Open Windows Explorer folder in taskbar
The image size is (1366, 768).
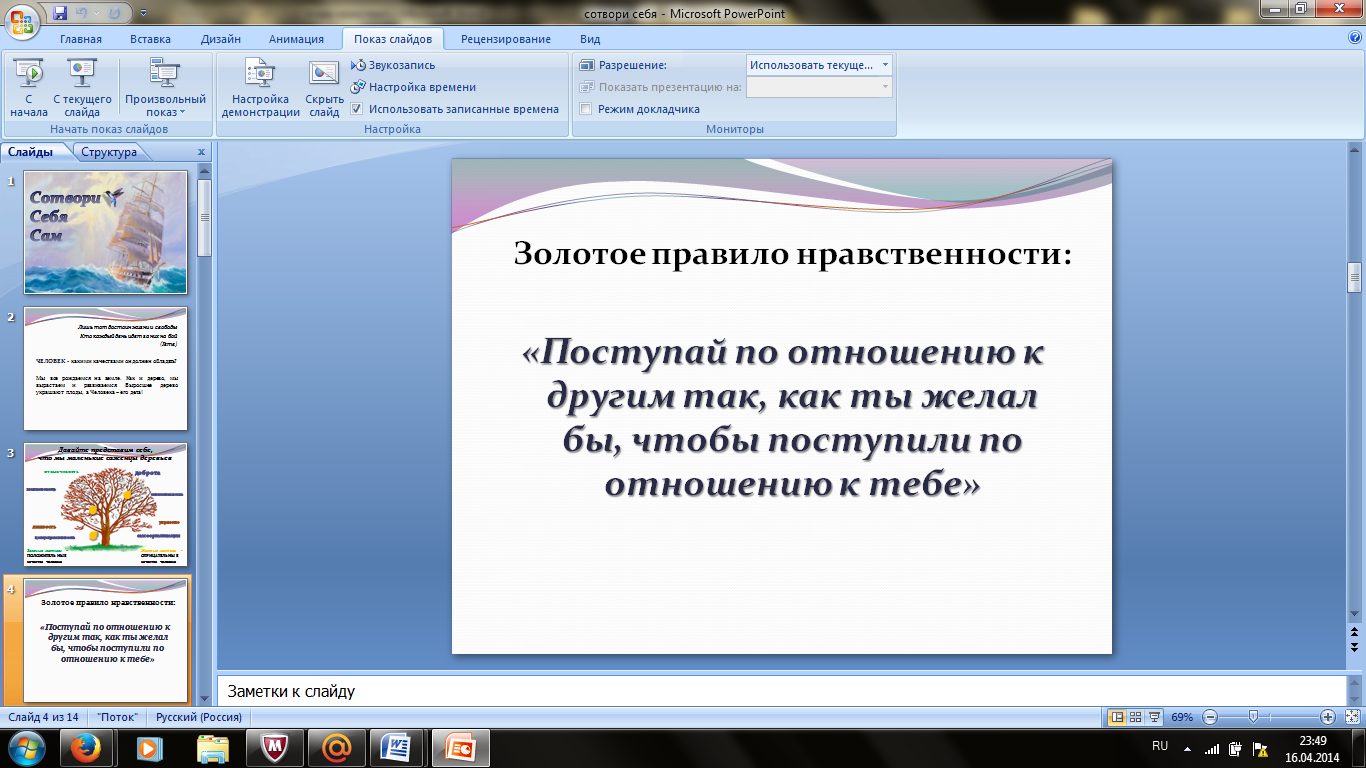(x=214, y=748)
